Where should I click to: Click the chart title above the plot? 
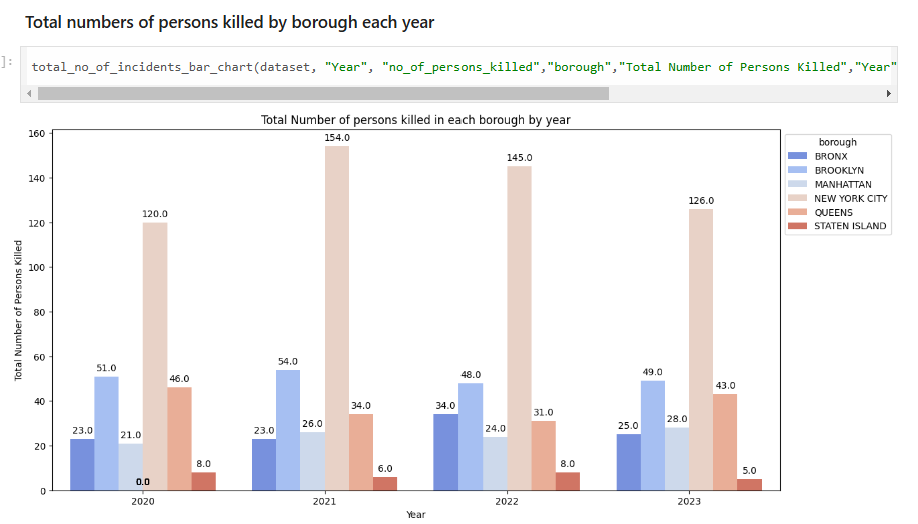coord(416,120)
